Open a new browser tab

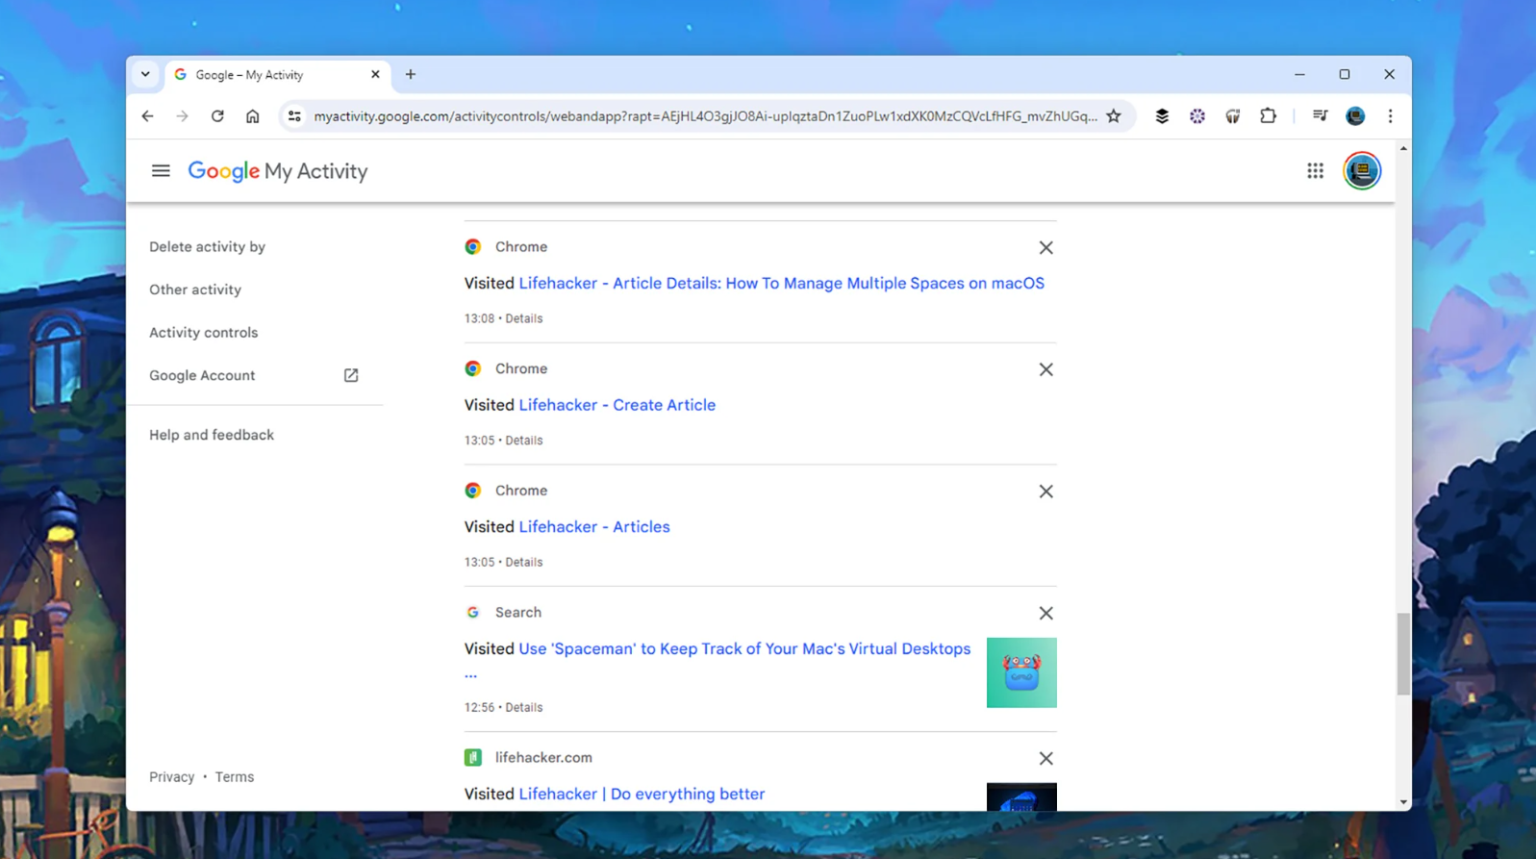410,74
